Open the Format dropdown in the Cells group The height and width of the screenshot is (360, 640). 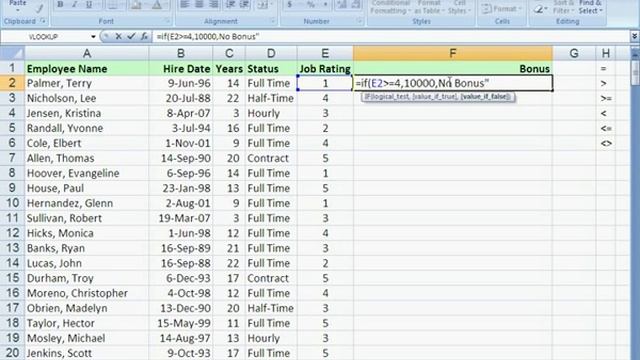[x=502, y=9]
